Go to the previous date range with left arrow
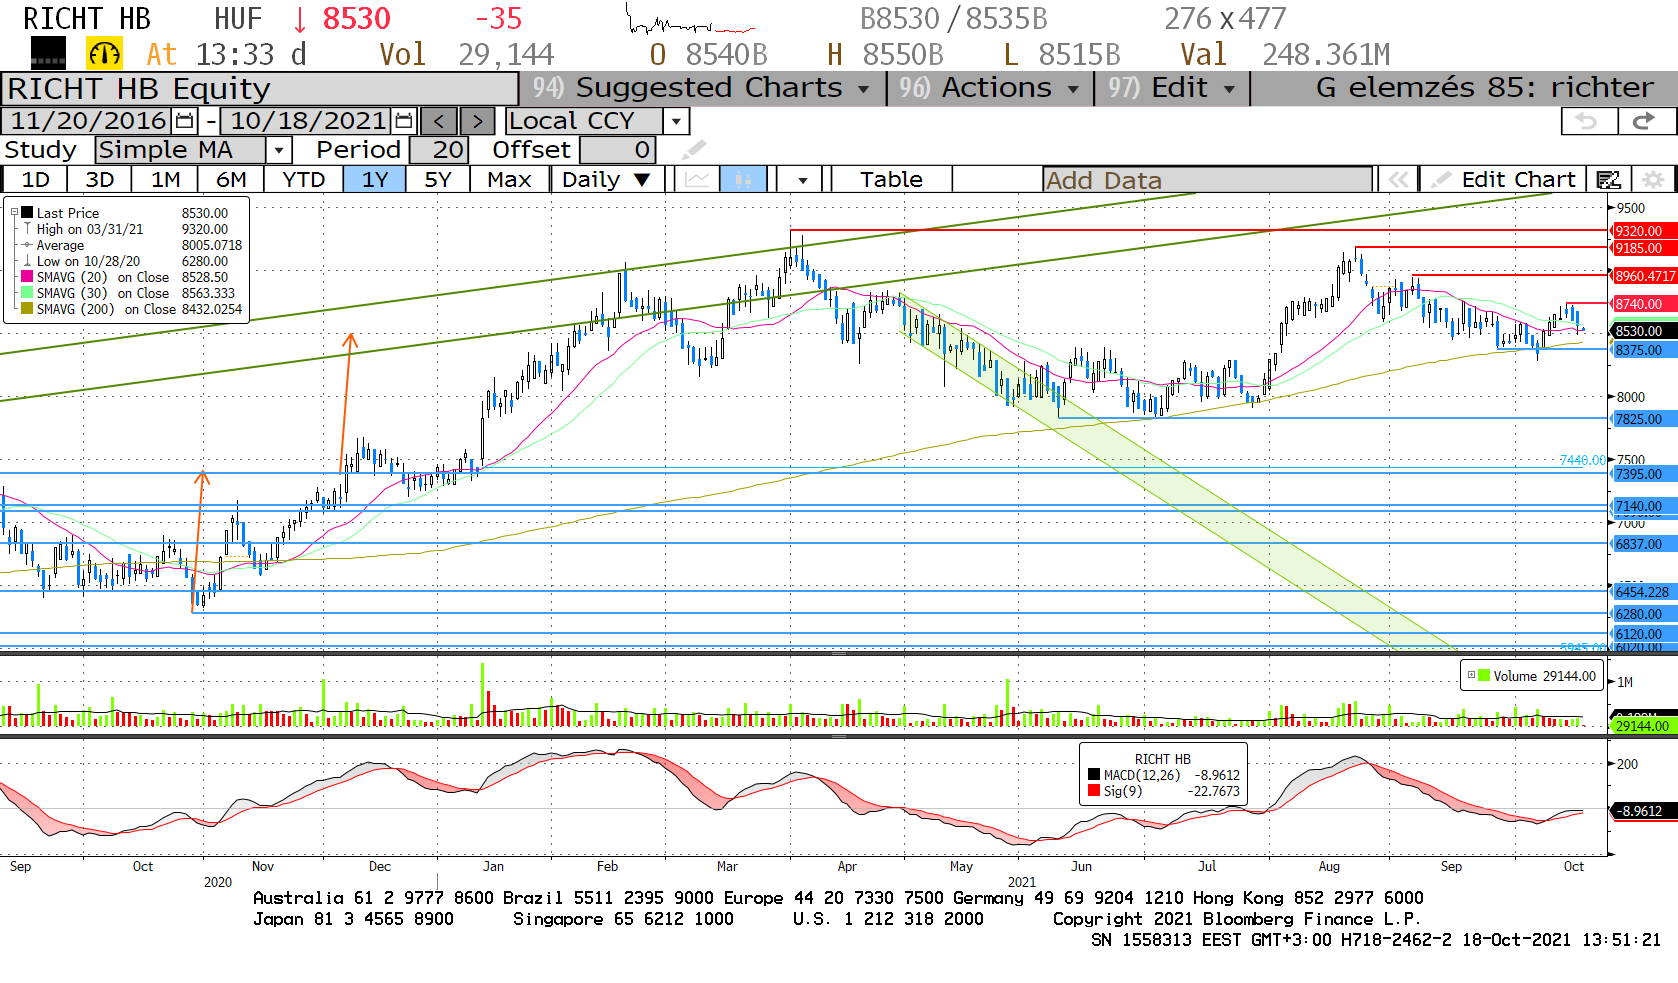Viewport: 1678px width, 983px height. coord(439,121)
